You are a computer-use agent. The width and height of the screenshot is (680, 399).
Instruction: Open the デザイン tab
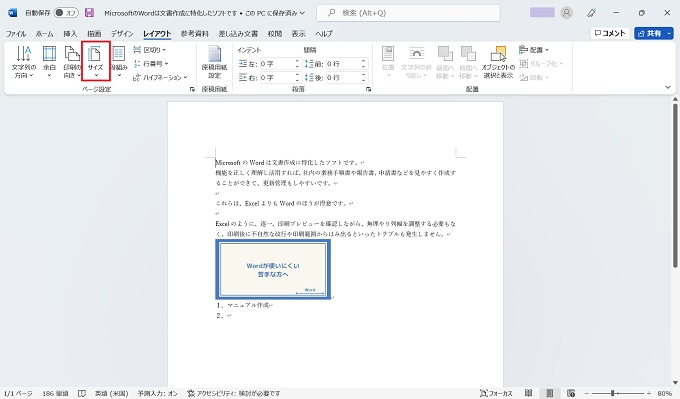coord(122,33)
